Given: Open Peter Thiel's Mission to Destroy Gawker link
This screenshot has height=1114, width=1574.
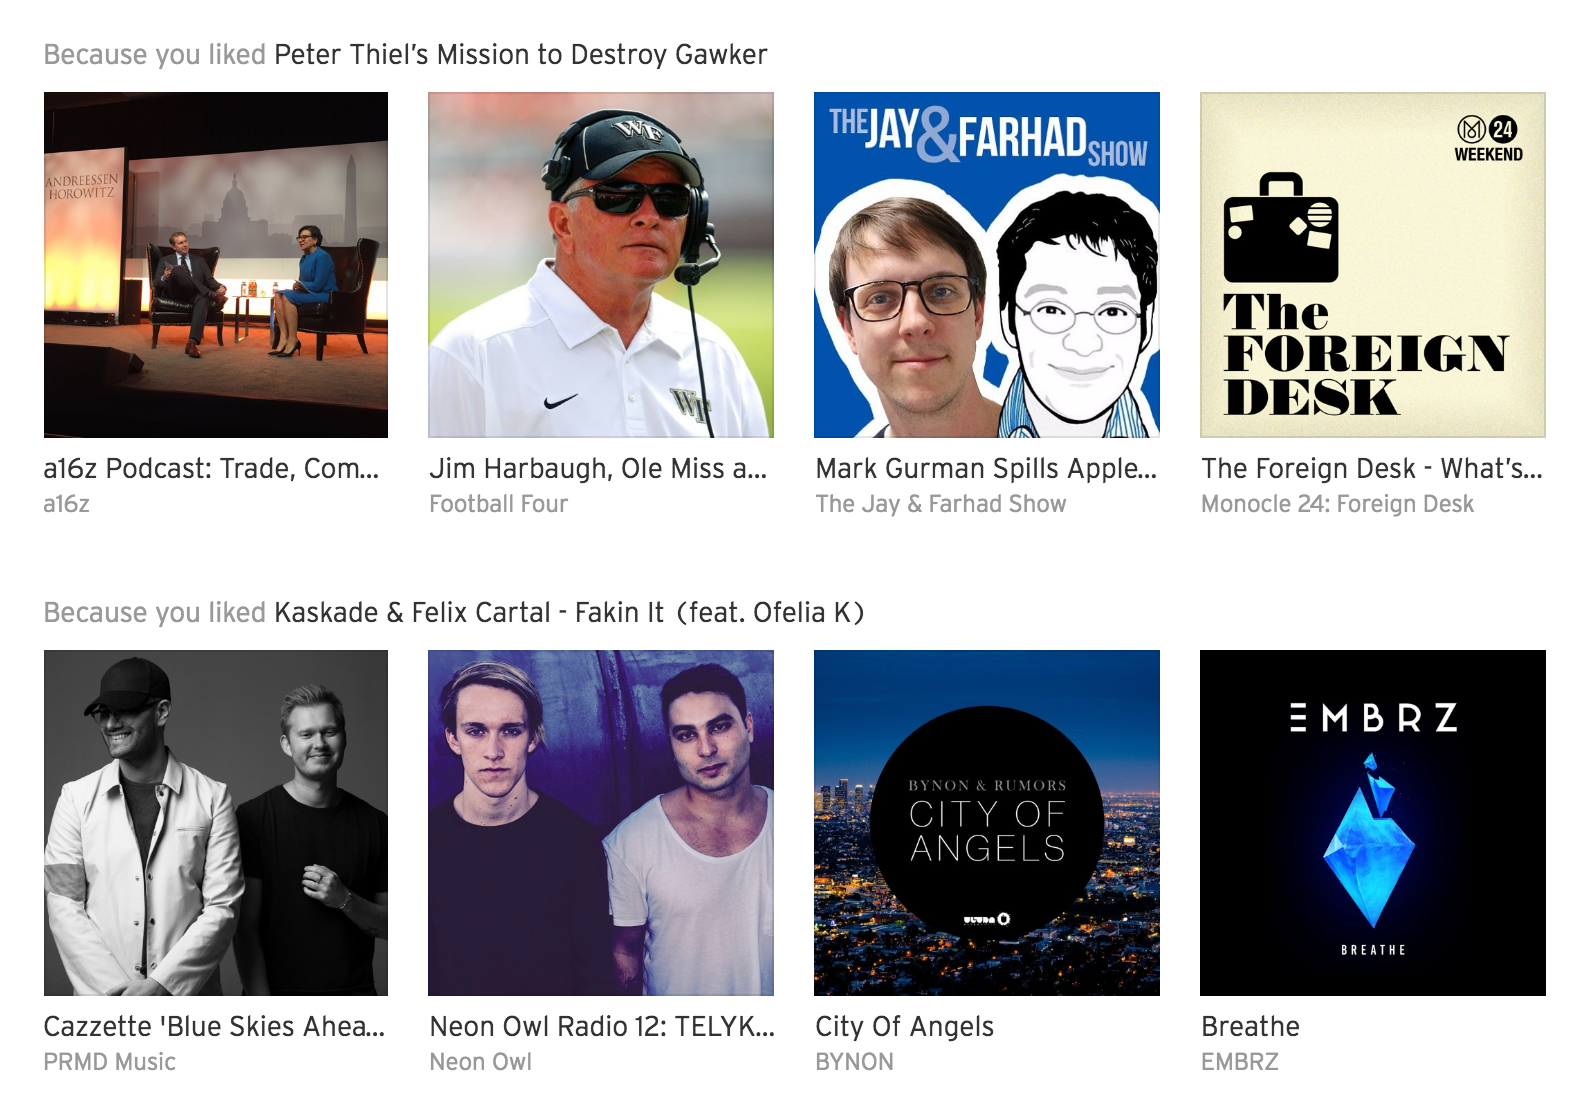Looking at the screenshot, I should tap(521, 55).
